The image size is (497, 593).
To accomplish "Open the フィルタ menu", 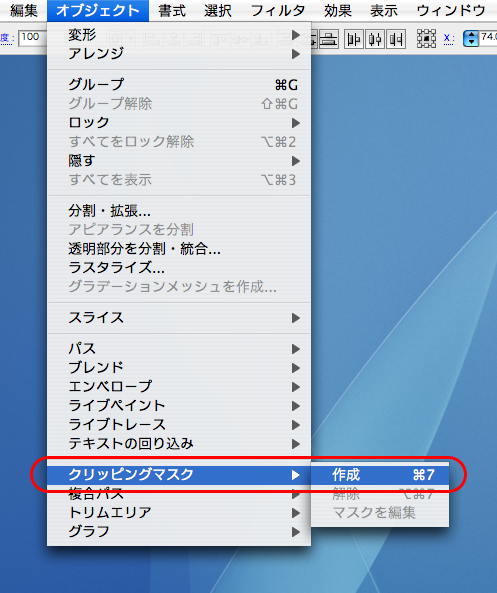I will coord(278,10).
